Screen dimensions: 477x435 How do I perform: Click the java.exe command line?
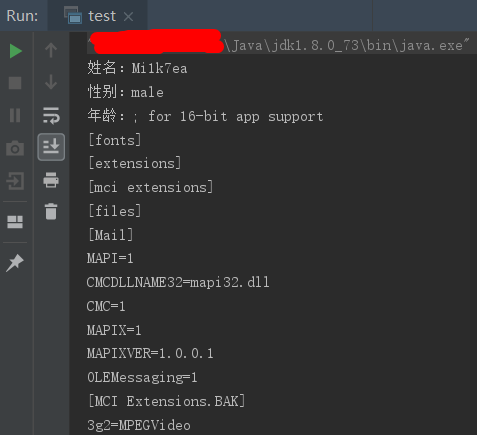pos(278,45)
